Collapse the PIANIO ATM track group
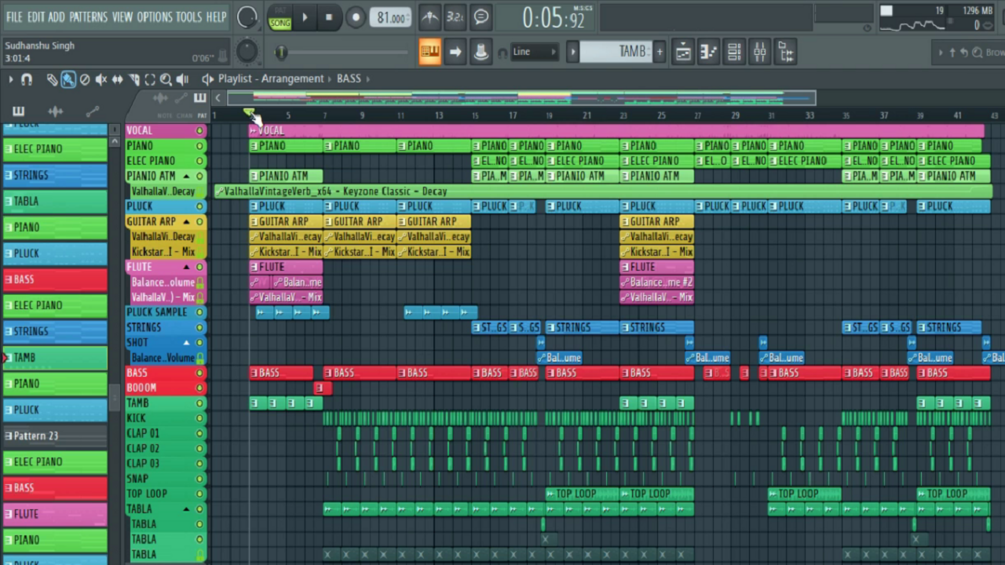 tap(187, 176)
